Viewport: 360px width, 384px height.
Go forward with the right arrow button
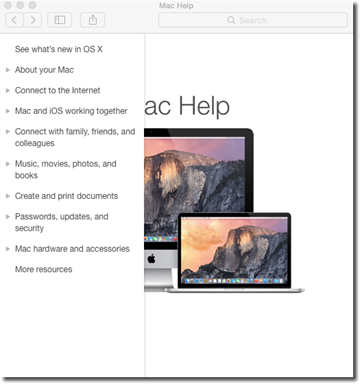(33, 20)
